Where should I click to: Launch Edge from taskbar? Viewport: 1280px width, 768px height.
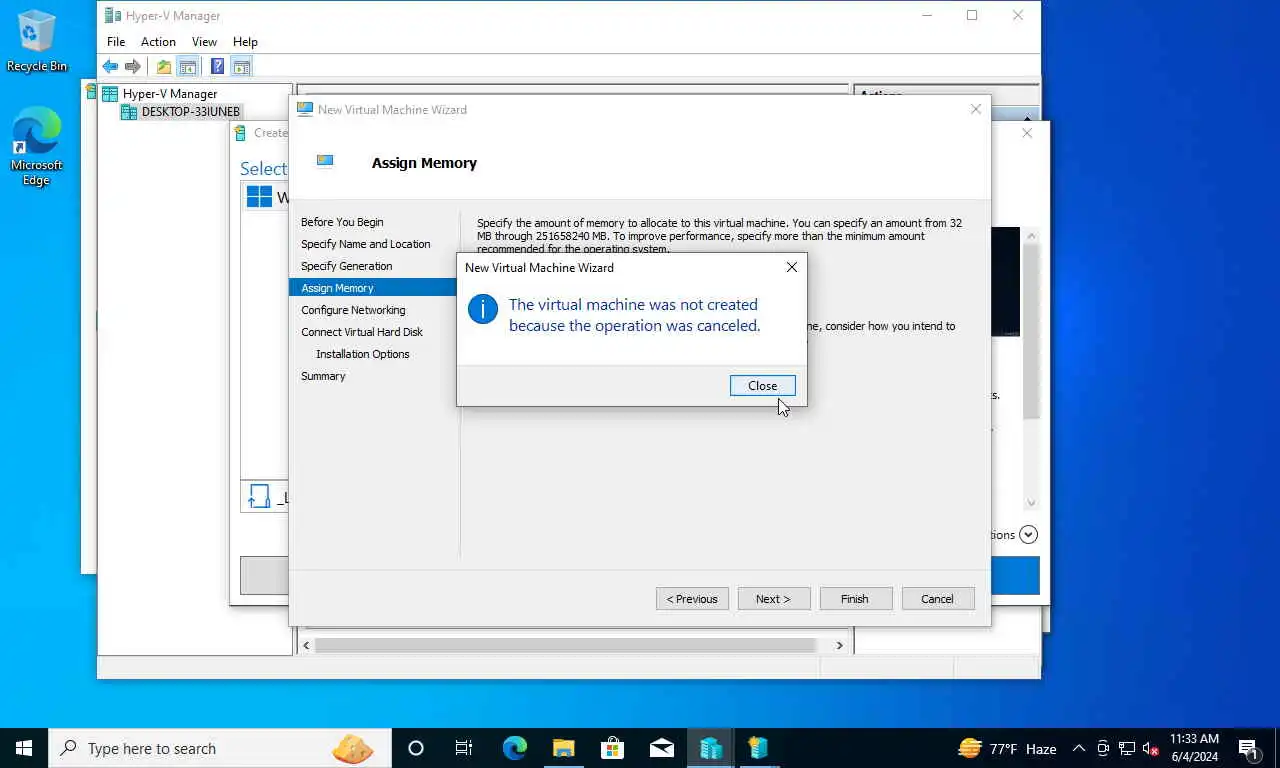coord(514,748)
